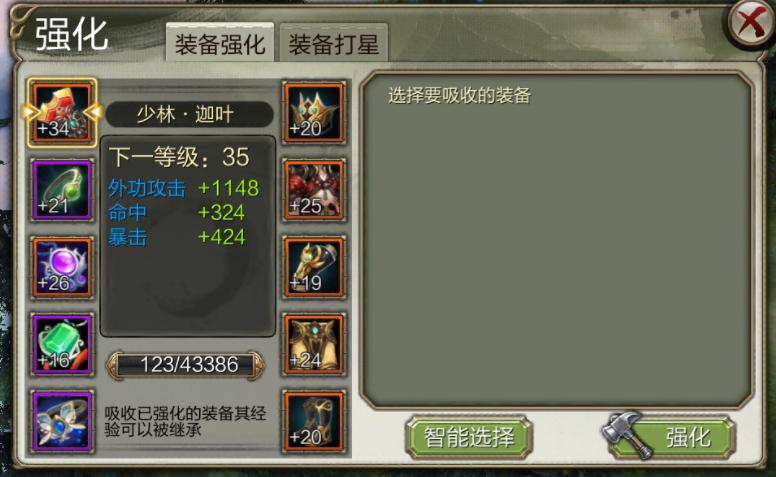Pick the +24 golden robe equipment slot
The width and height of the screenshot is (776, 477).
coord(314,345)
